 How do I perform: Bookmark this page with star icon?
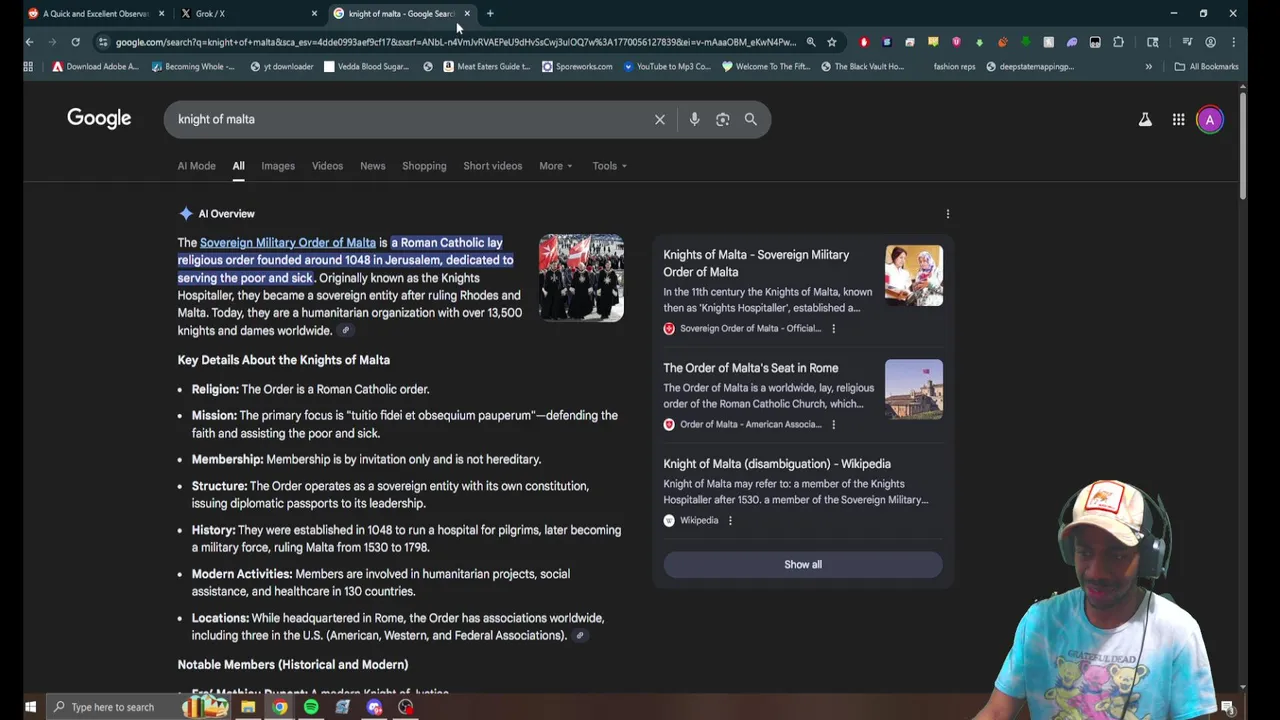831,42
